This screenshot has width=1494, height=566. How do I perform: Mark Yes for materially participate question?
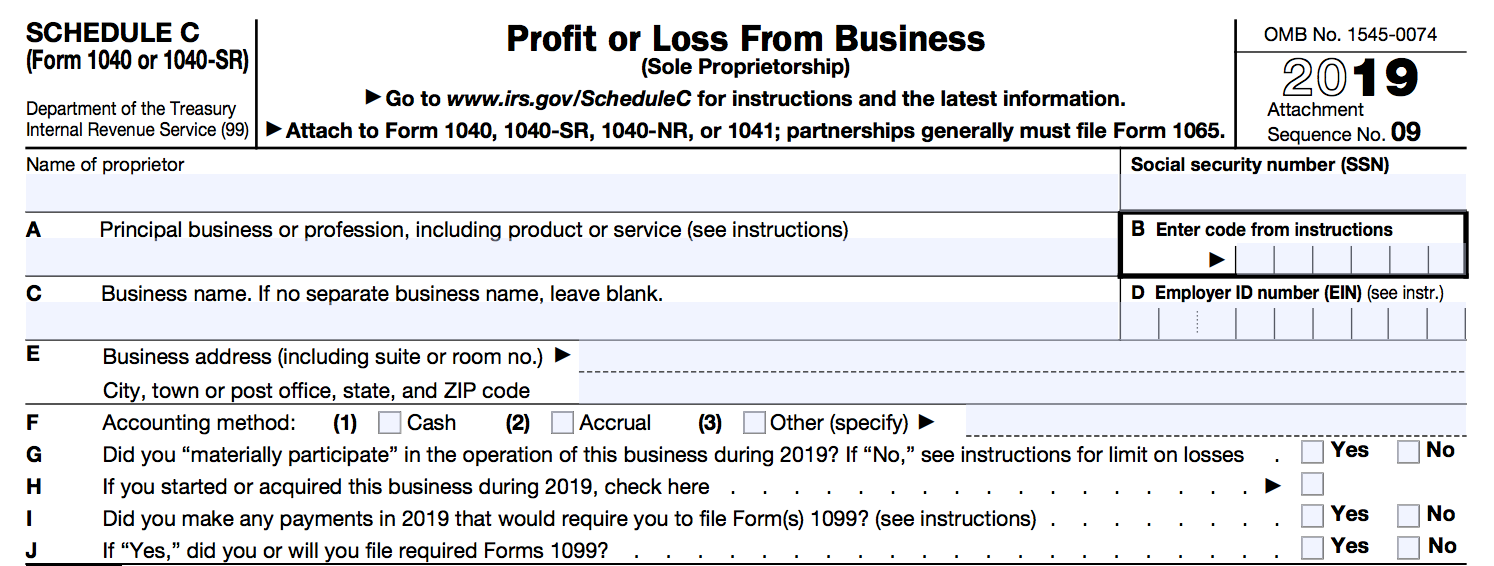(x=1312, y=452)
